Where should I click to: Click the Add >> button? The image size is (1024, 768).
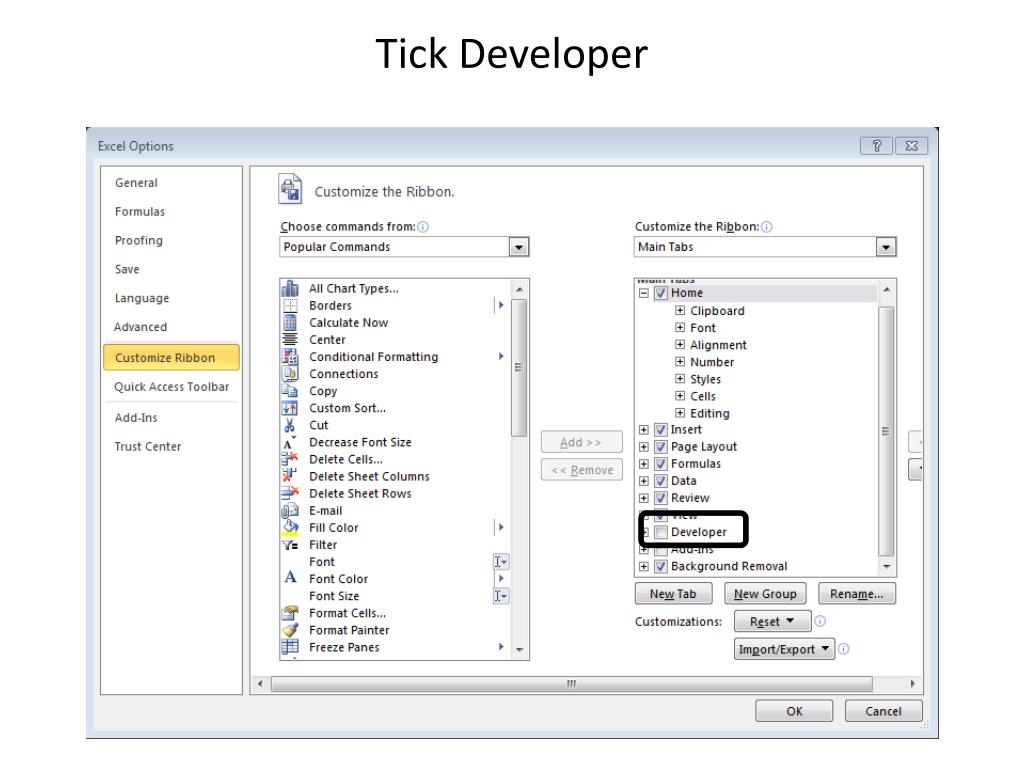581,442
